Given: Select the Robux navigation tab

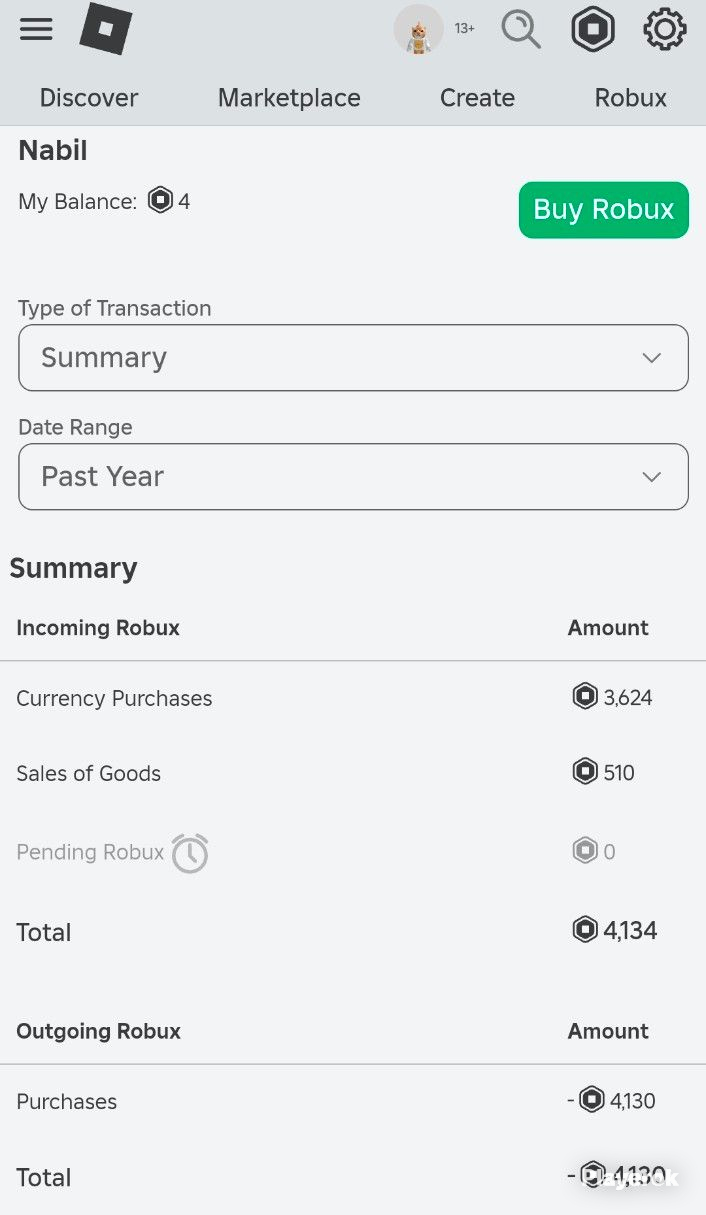Looking at the screenshot, I should coord(630,98).
